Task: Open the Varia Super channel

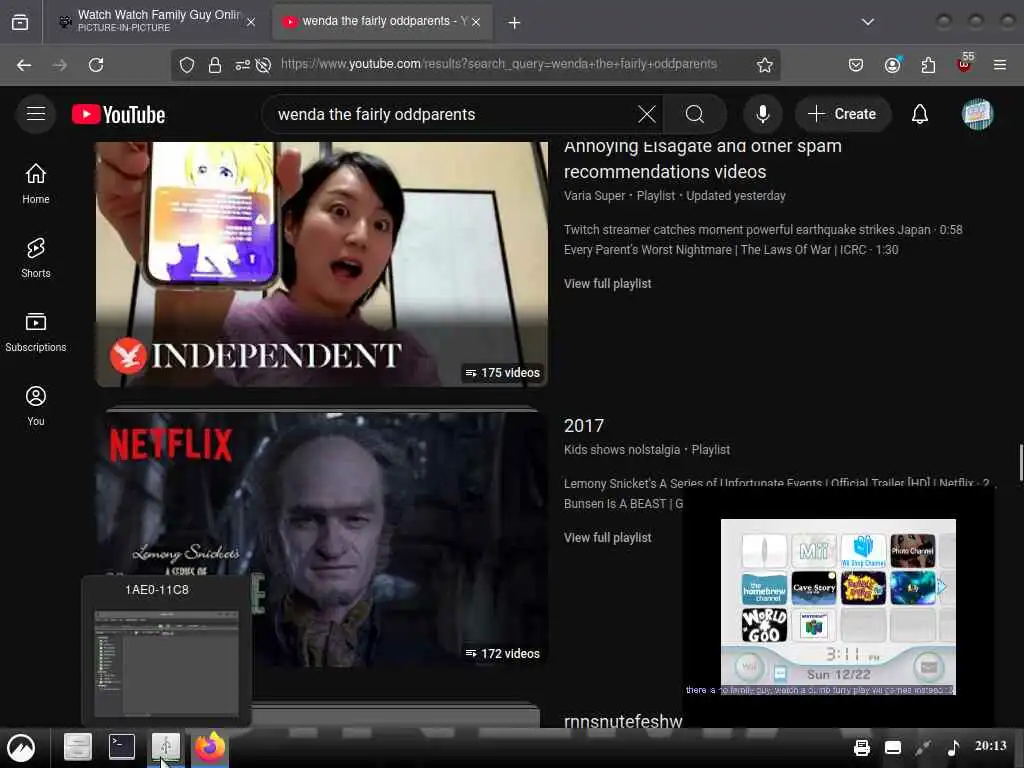Action: [594, 196]
